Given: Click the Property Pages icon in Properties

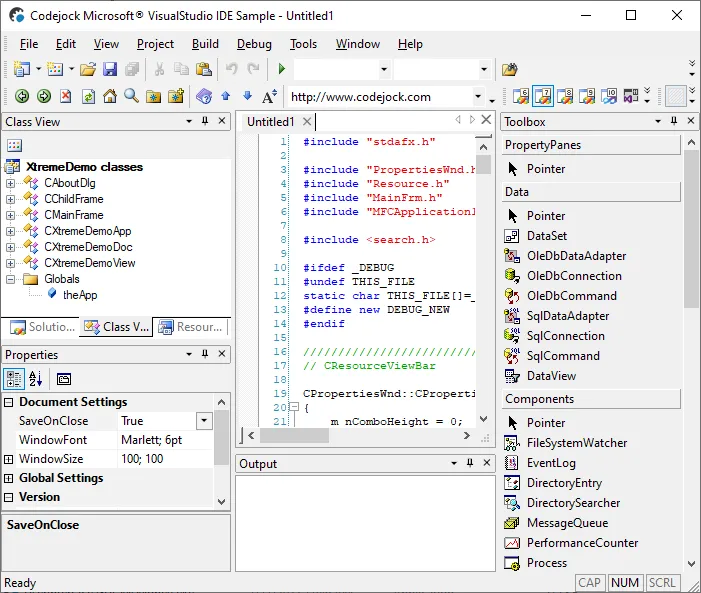Looking at the screenshot, I should pos(63,379).
